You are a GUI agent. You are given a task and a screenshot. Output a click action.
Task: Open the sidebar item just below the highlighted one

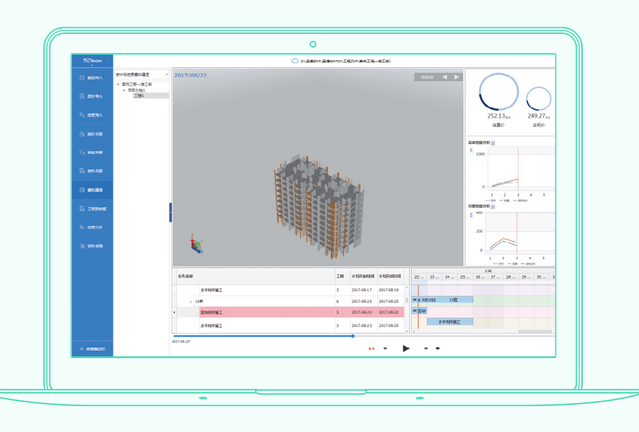pos(92,209)
